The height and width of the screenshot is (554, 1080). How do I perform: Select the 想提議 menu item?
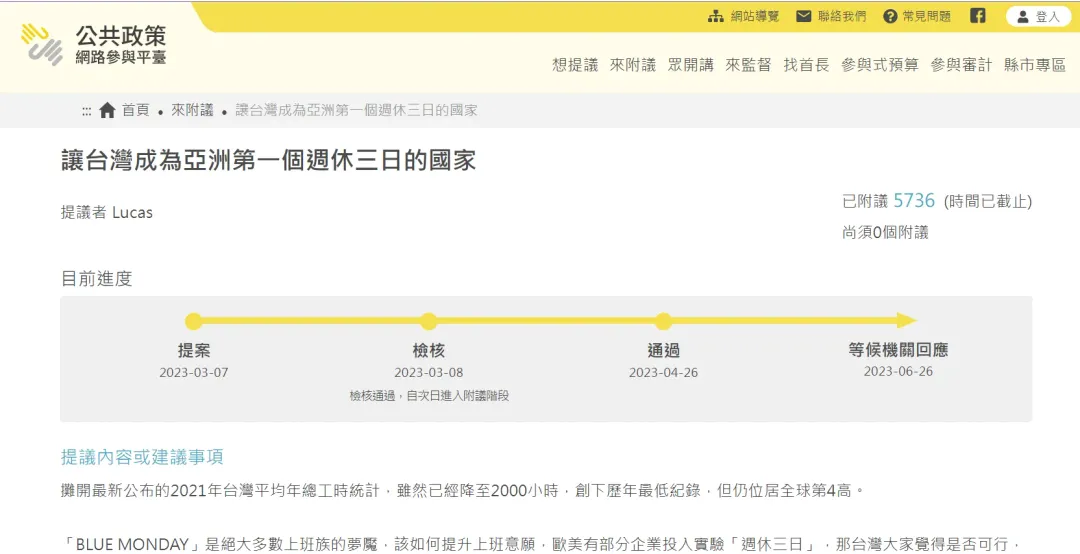(575, 65)
